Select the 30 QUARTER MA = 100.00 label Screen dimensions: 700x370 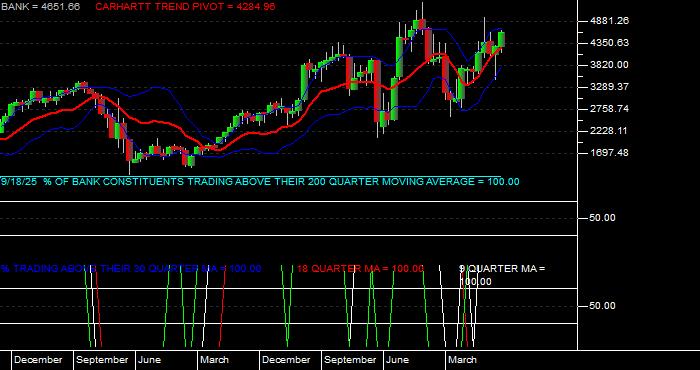point(130,269)
